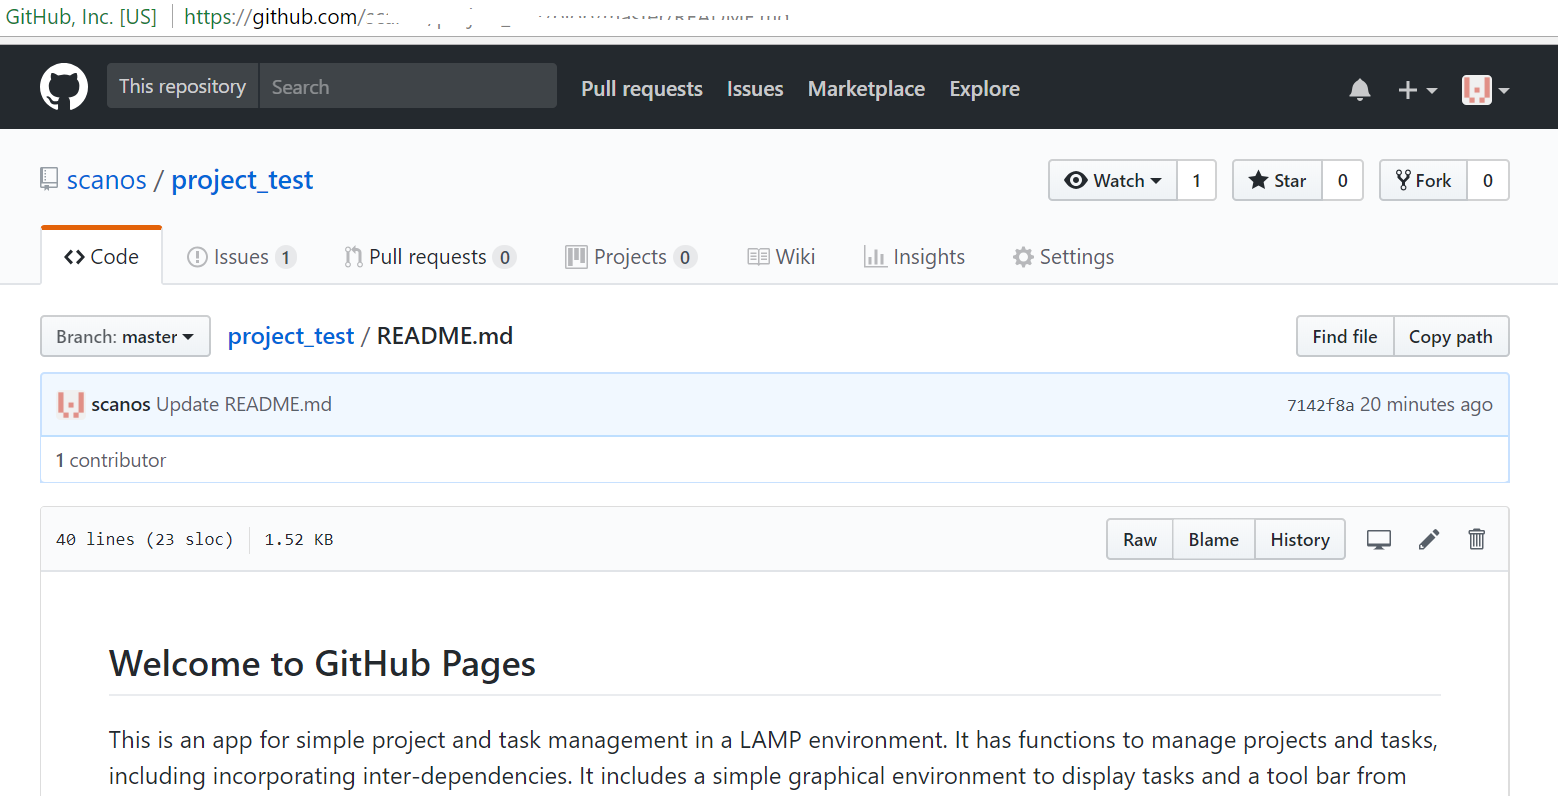Open the Settings tab
Screen dimensions: 1558x796
pyautogui.click(x=1063, y=257)
